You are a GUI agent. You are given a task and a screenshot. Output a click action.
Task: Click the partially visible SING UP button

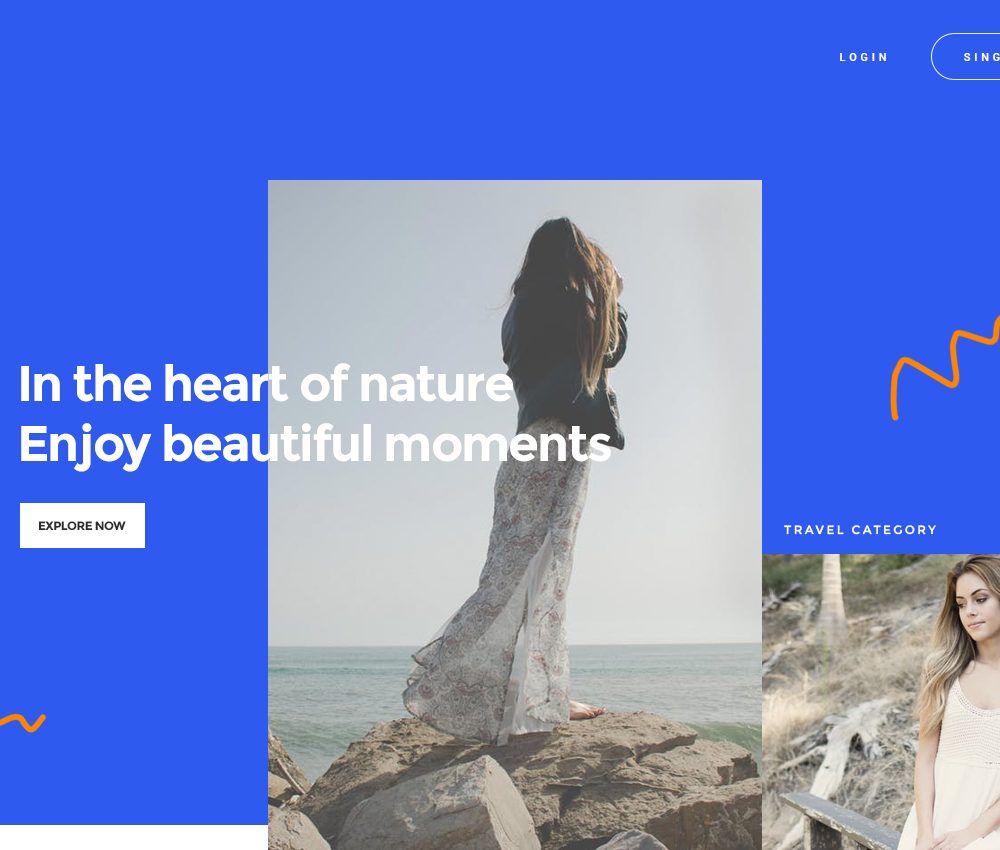click(966, 57)
